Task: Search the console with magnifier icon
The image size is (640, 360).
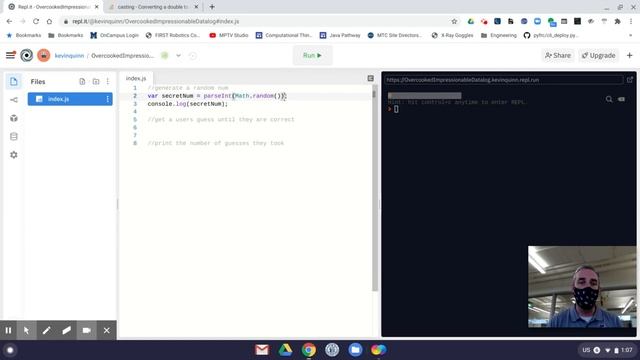Action: [x=609, y=99]
